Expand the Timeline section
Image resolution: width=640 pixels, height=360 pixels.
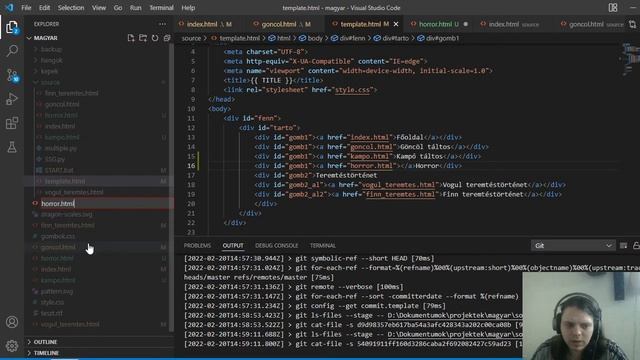point(100,353)
